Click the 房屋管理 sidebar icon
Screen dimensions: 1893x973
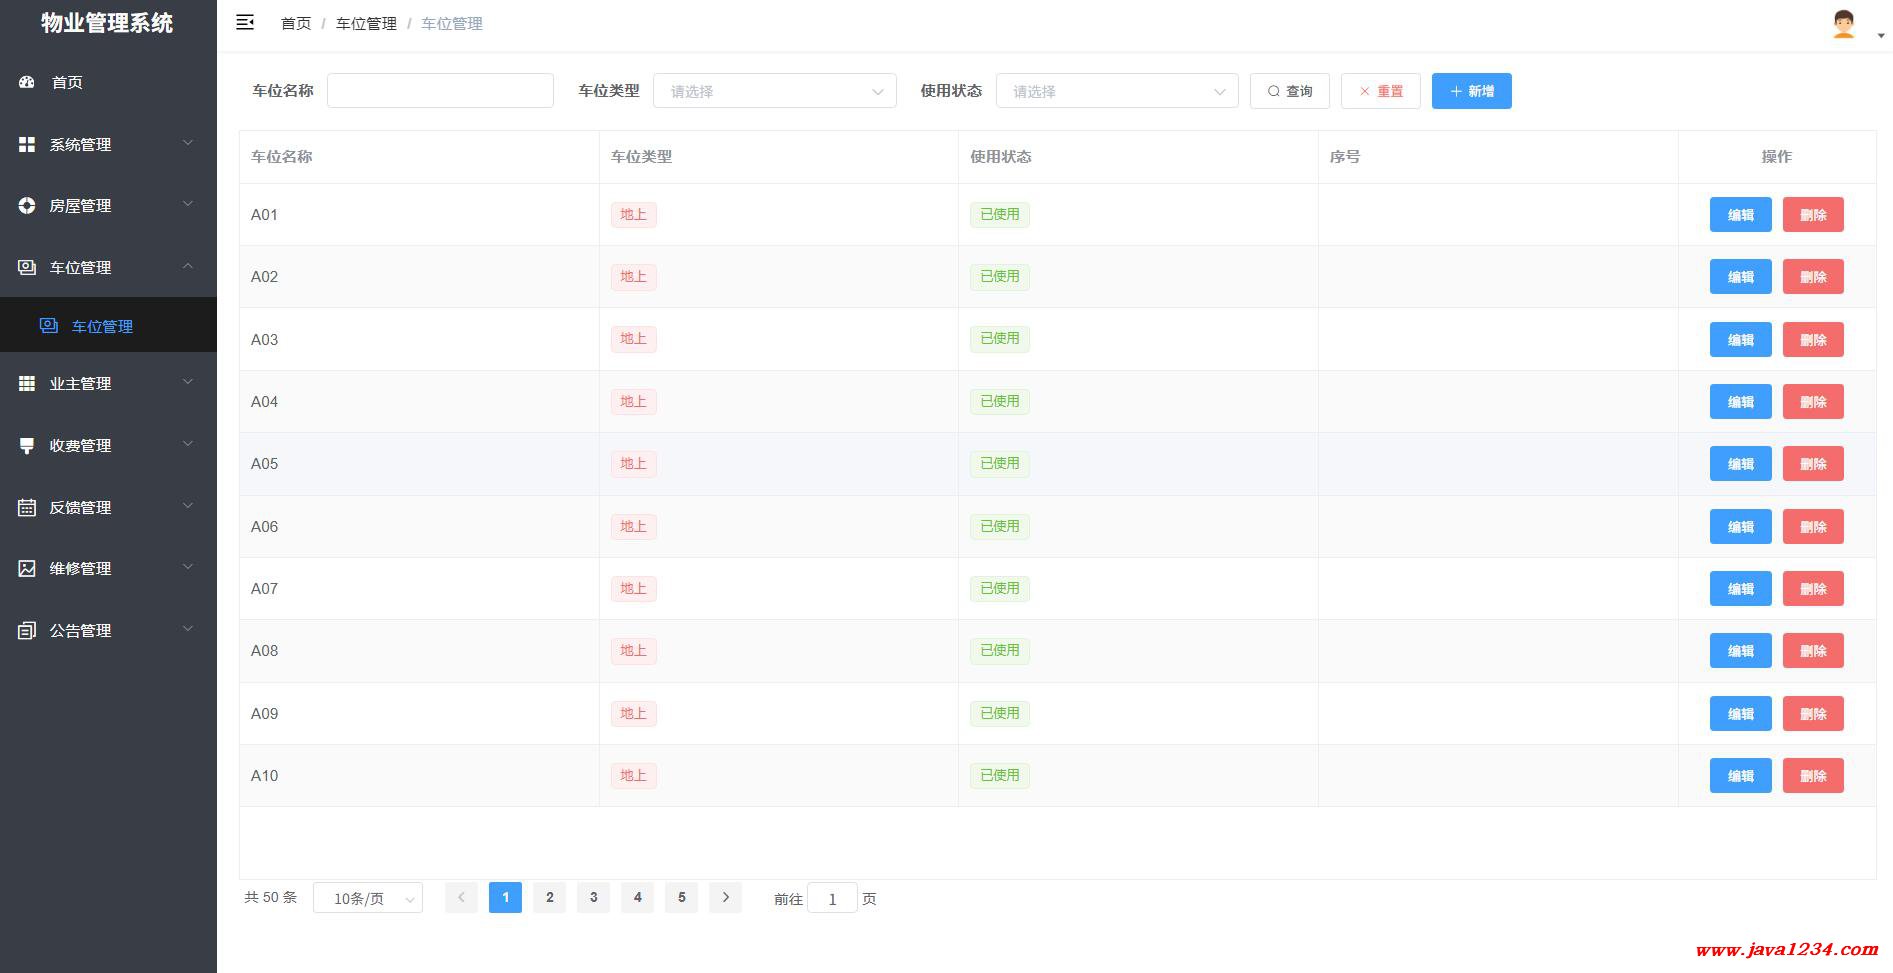tap(27, 206)
